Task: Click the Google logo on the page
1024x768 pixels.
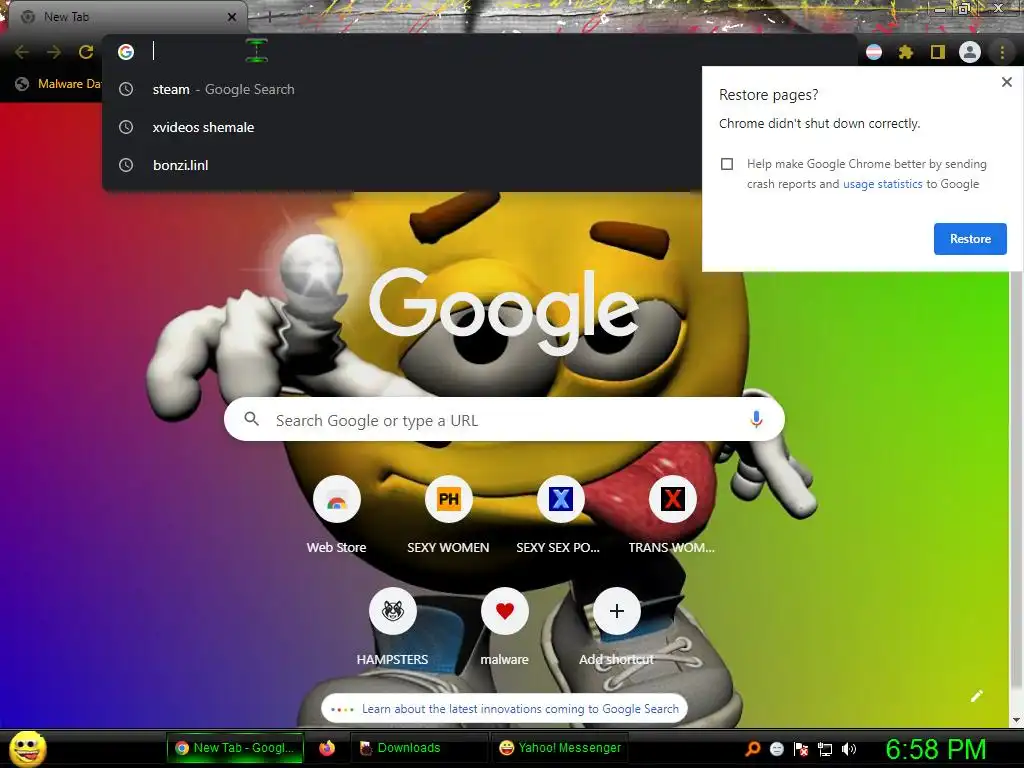Action: click(x=504, y=312)
